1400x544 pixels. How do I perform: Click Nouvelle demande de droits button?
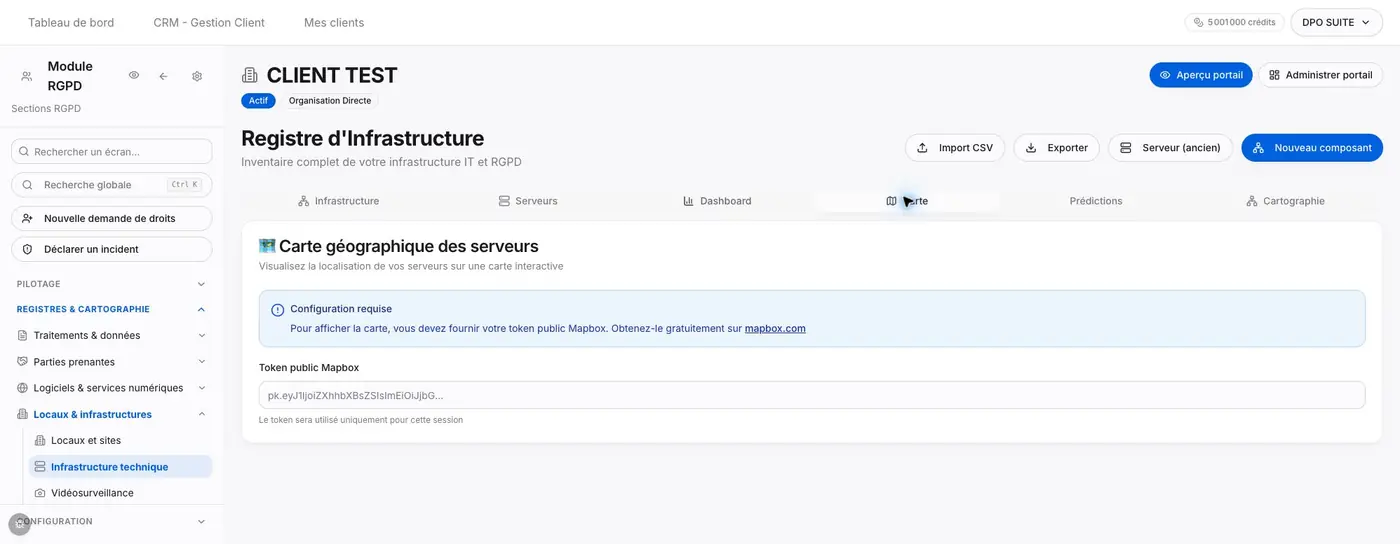(x=112, y=218)
